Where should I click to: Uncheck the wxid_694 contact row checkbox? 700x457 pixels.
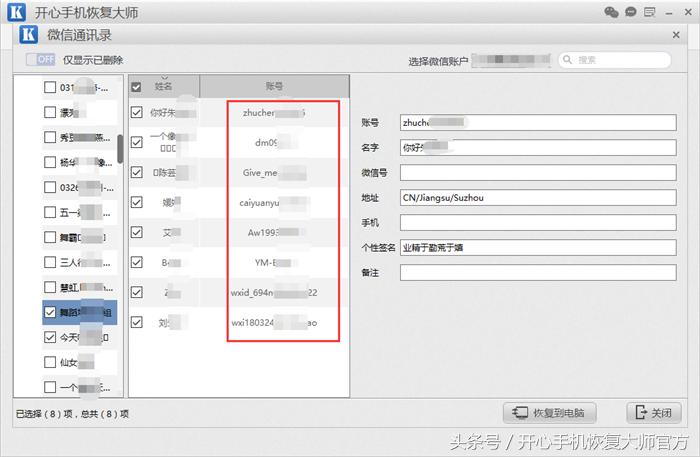click(x=137, y=292)
